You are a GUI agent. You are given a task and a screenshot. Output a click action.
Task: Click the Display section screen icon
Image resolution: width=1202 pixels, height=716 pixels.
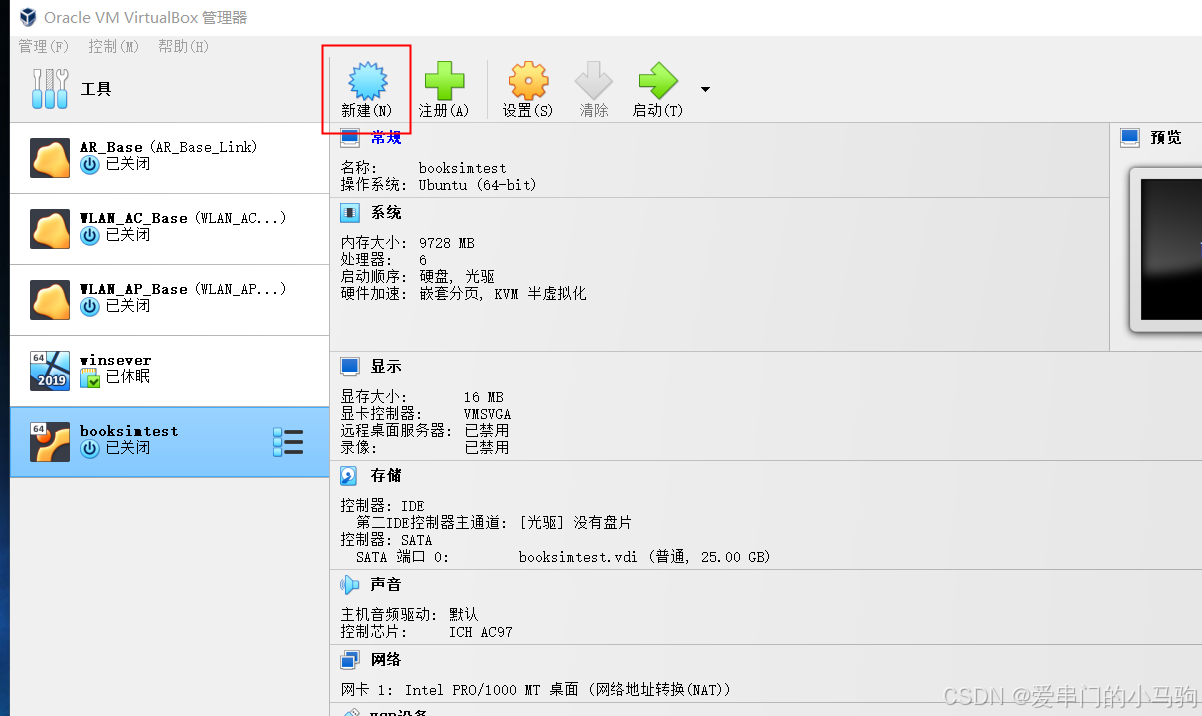coord(350,367)
